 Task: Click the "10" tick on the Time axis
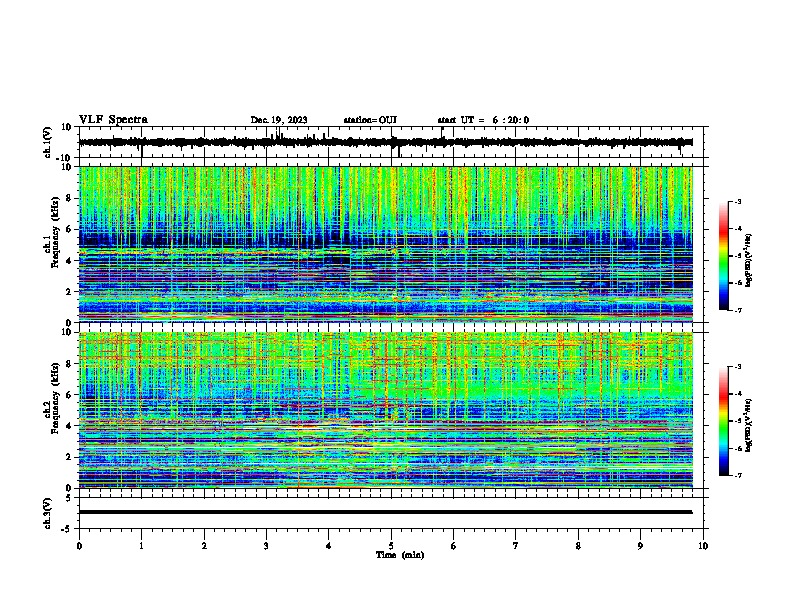click(703, 546)
